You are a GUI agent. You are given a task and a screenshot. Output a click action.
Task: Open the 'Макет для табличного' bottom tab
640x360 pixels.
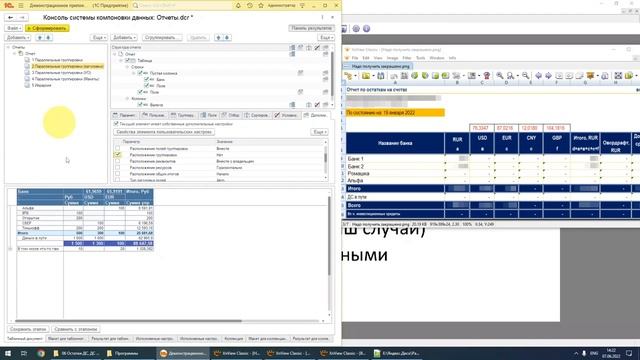coord(66,339)
